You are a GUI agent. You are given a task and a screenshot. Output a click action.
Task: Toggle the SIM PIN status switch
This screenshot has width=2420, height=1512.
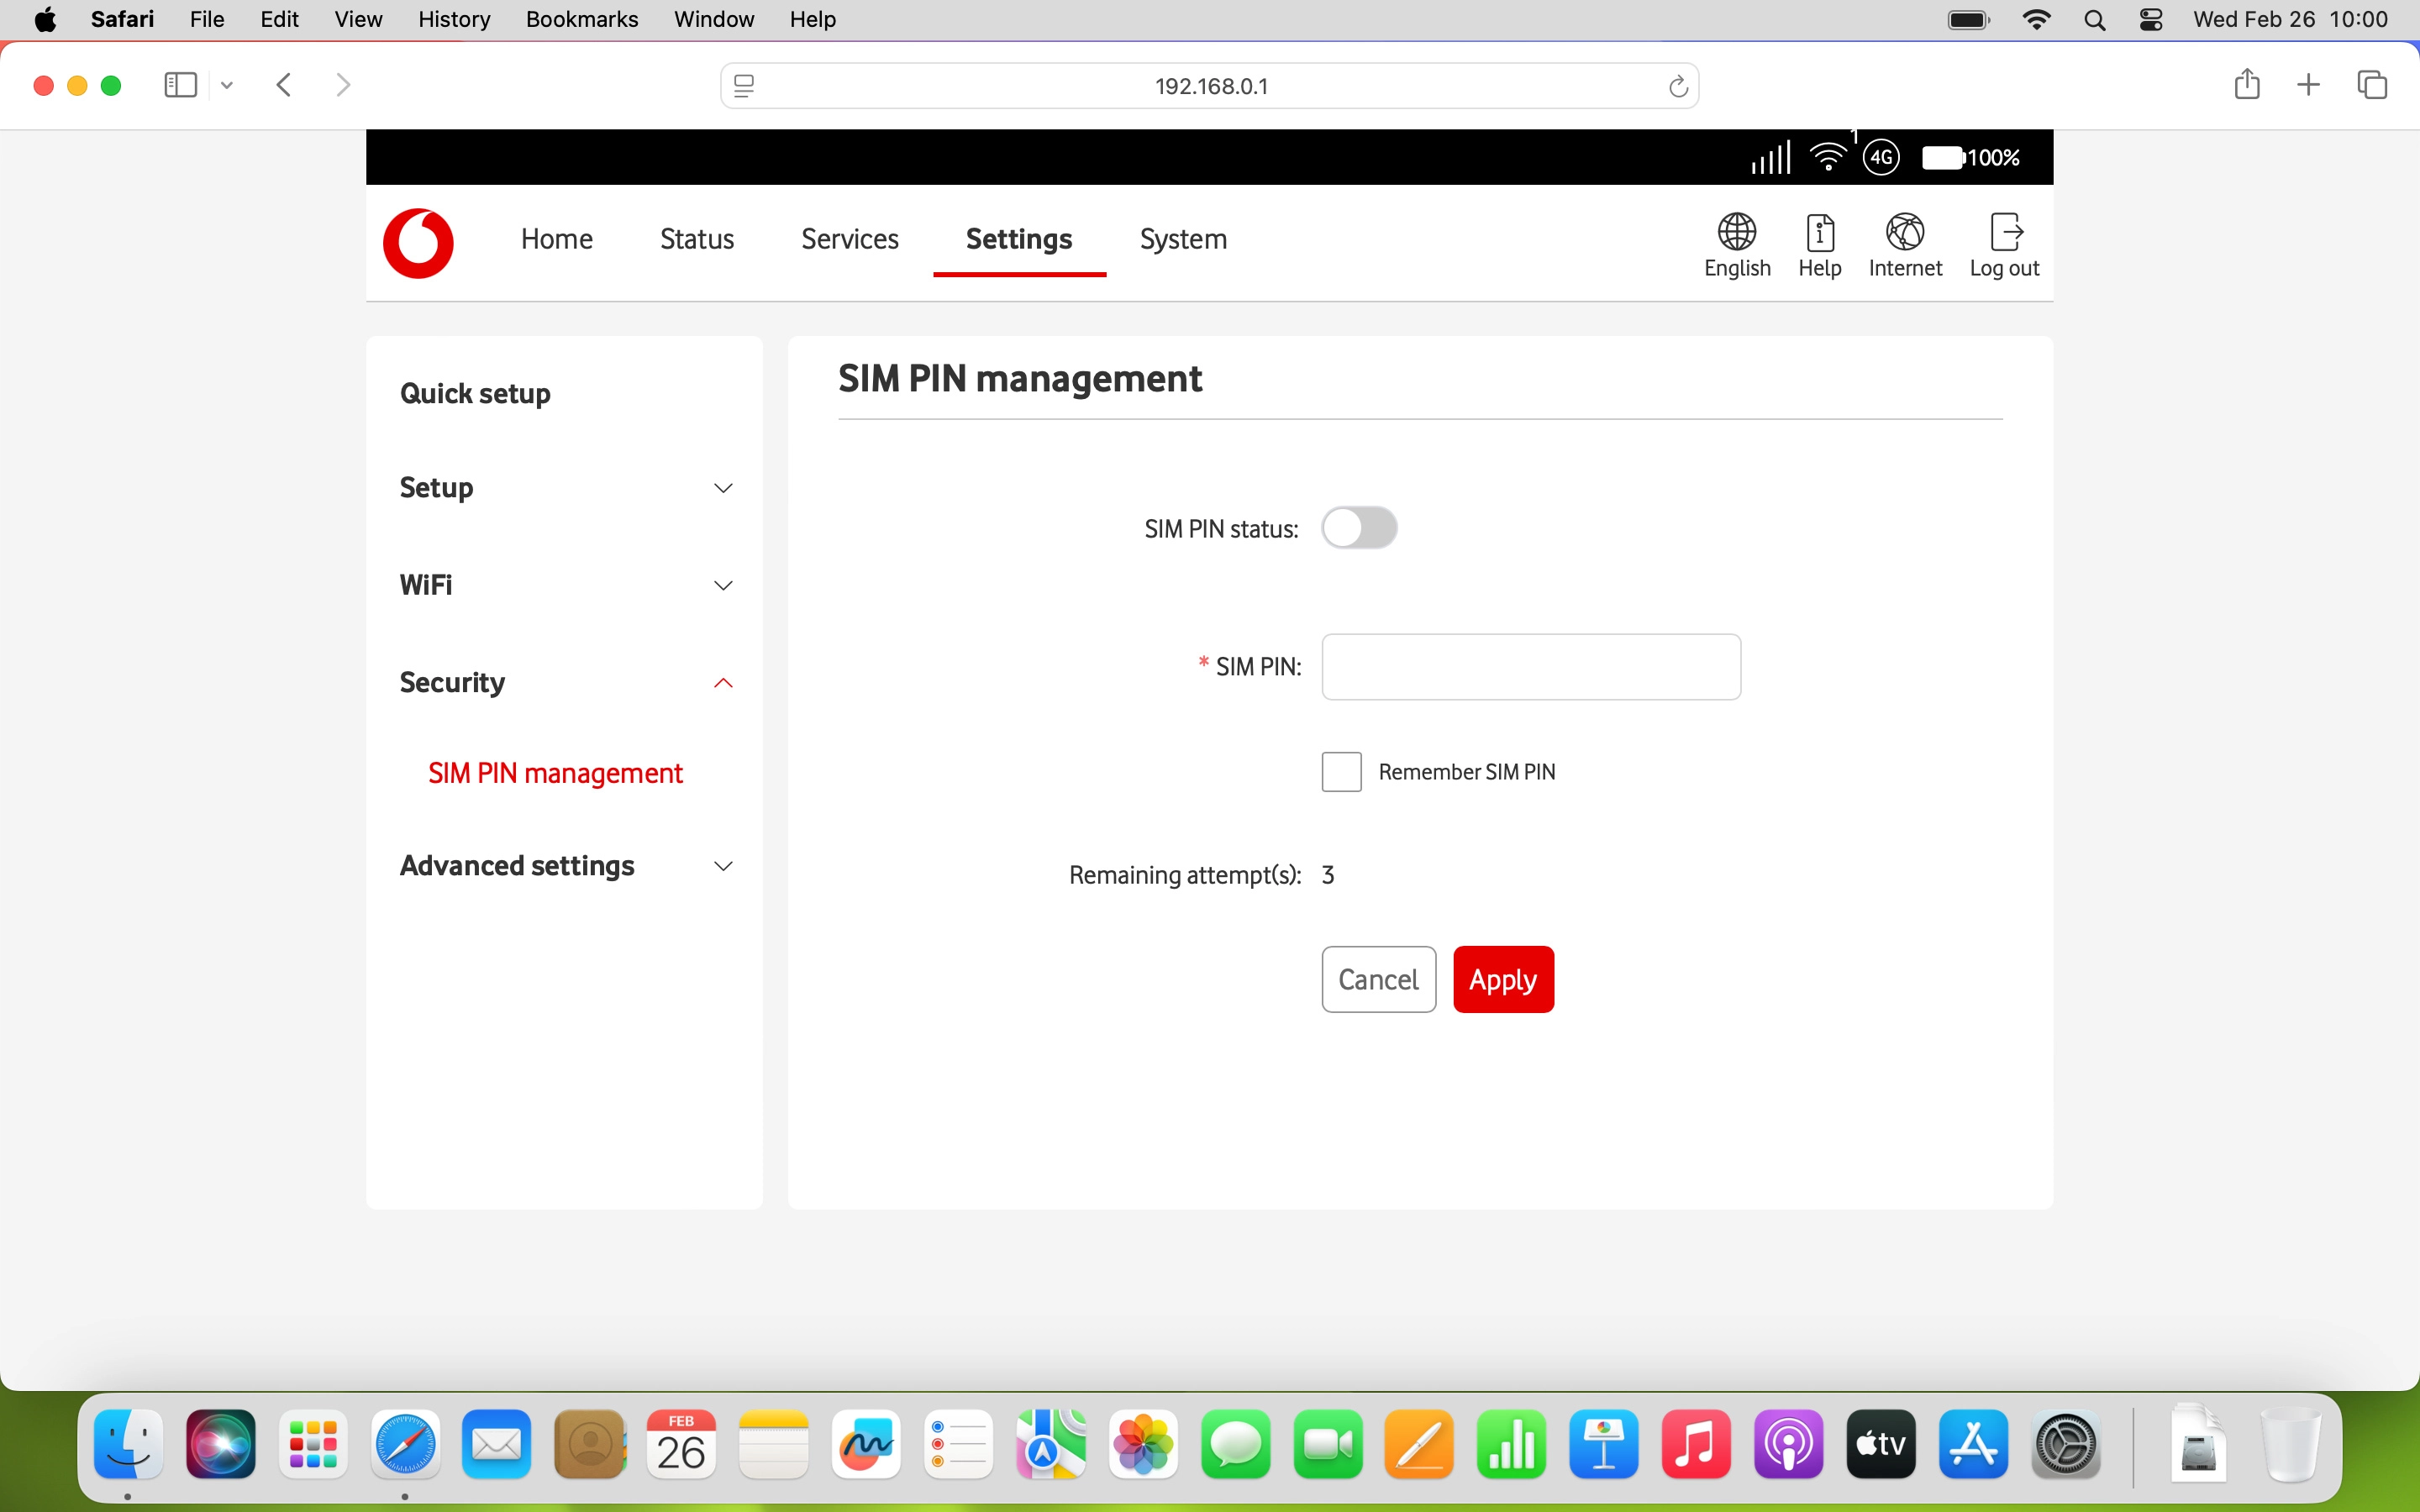coord(1359,528)
